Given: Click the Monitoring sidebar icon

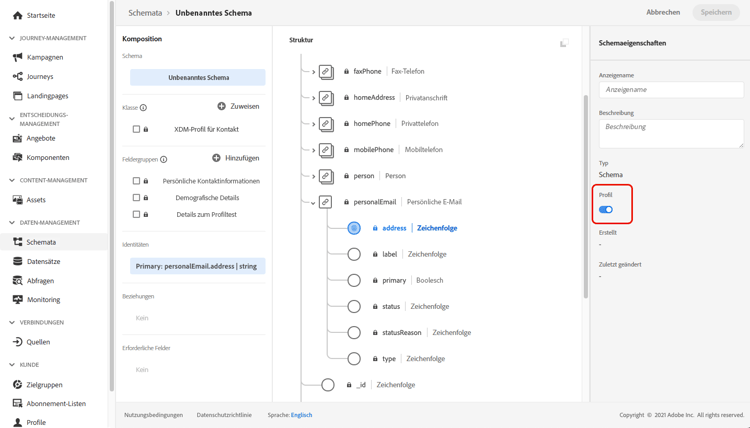Looking at the screenshot, I should pos(17,300).
